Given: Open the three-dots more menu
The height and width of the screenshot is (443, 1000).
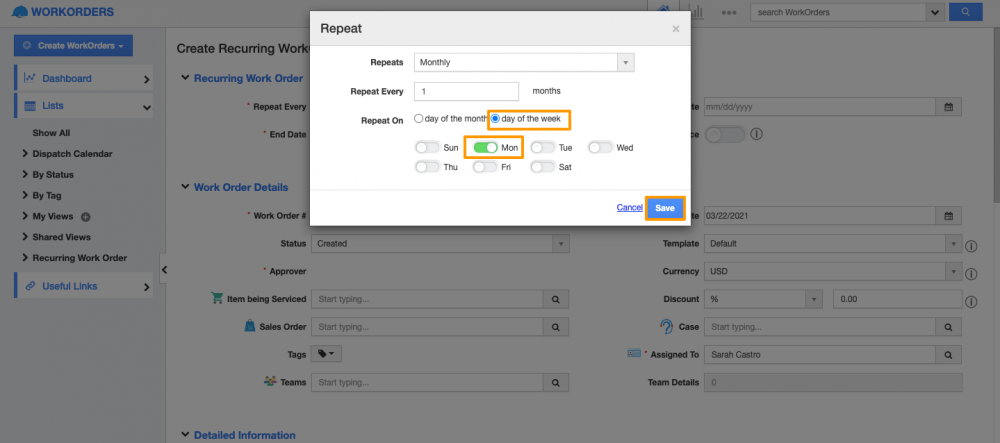Looking at the screenshot, I should pos(728,13).
